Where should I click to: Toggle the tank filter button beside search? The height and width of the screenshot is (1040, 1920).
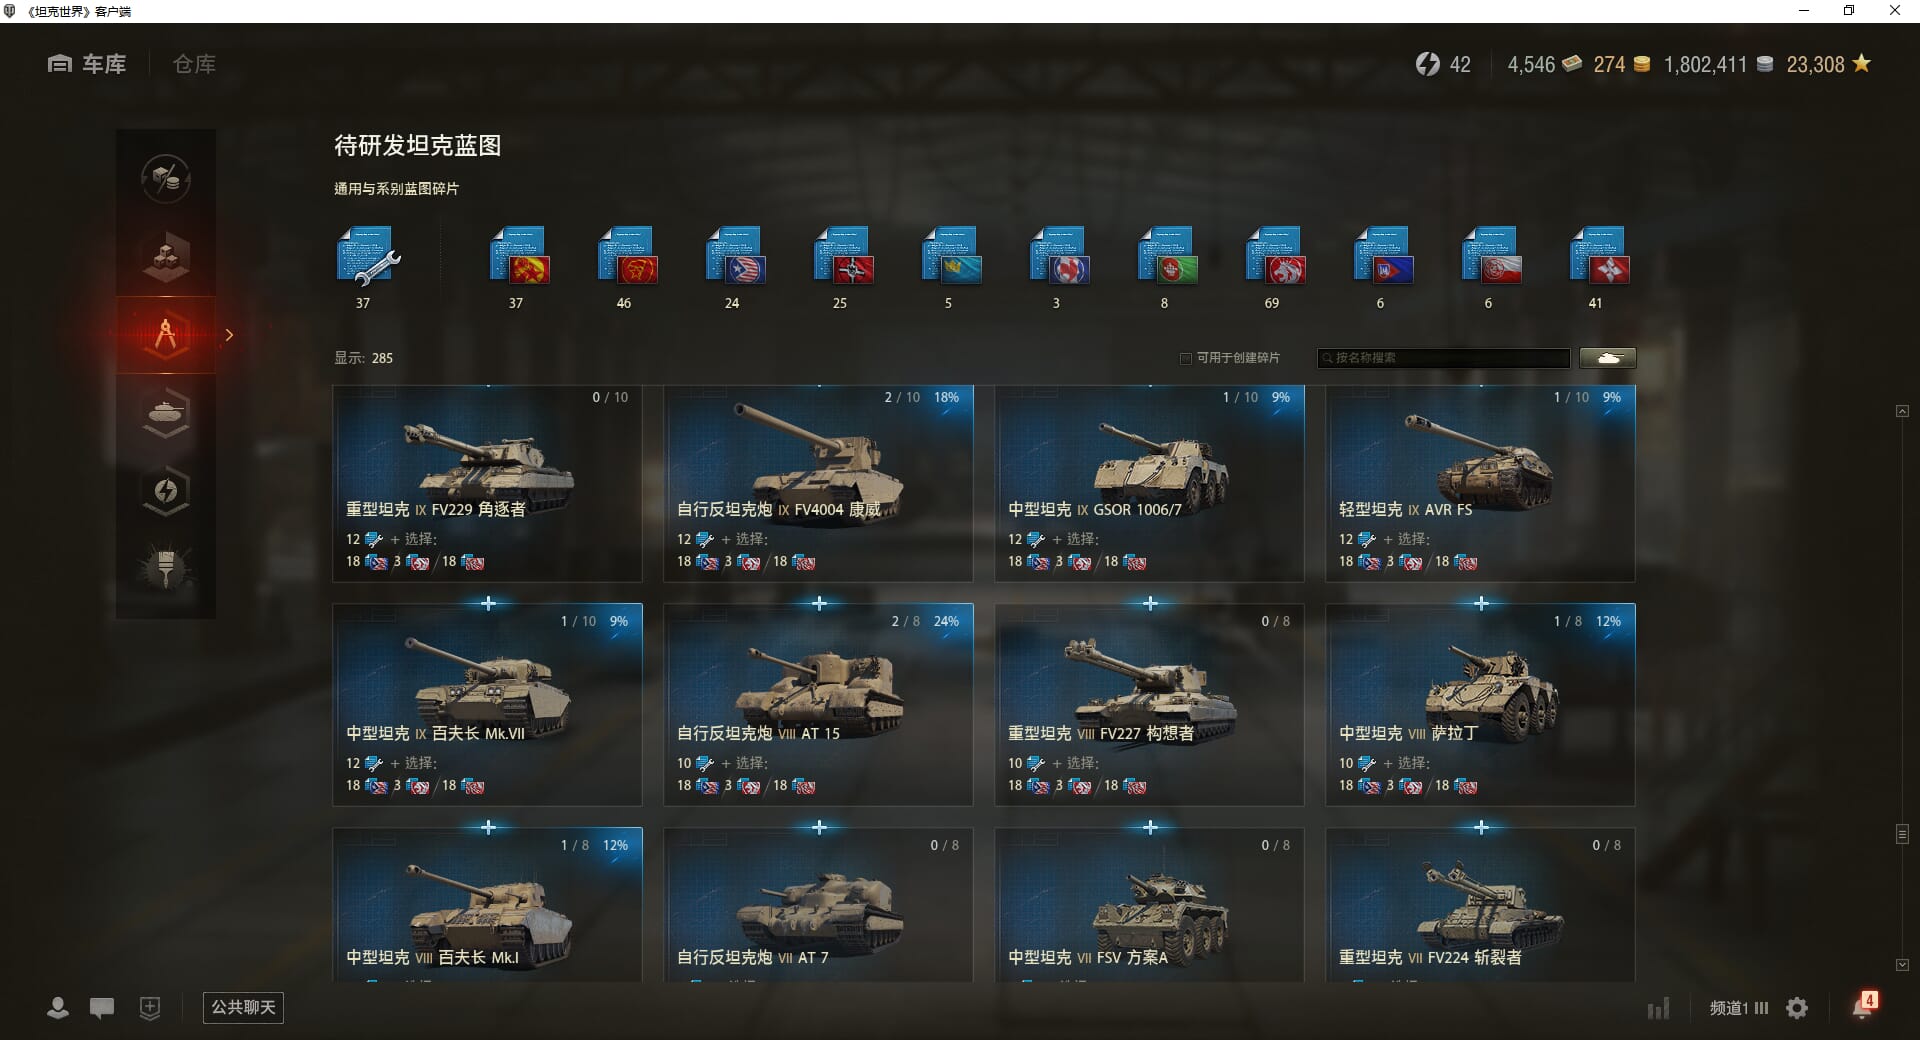tap(1608, 358)
